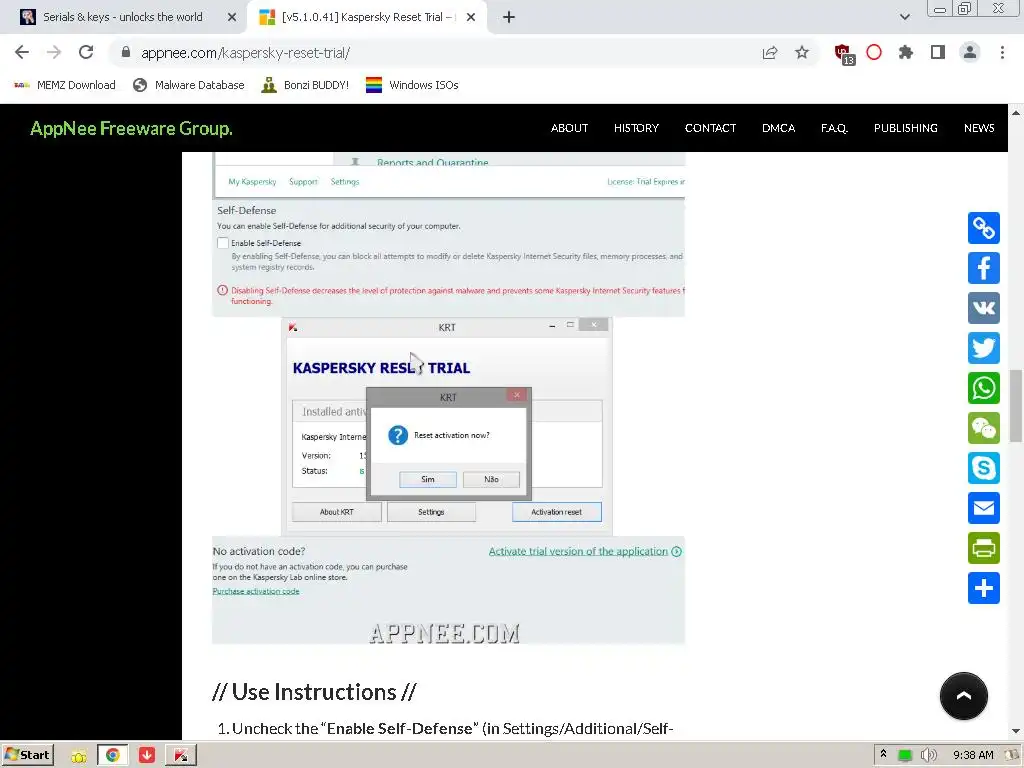Open the NEWS menu page
Screen dimensions: 1024x768
pyautogui.click(x=979, y=128)
